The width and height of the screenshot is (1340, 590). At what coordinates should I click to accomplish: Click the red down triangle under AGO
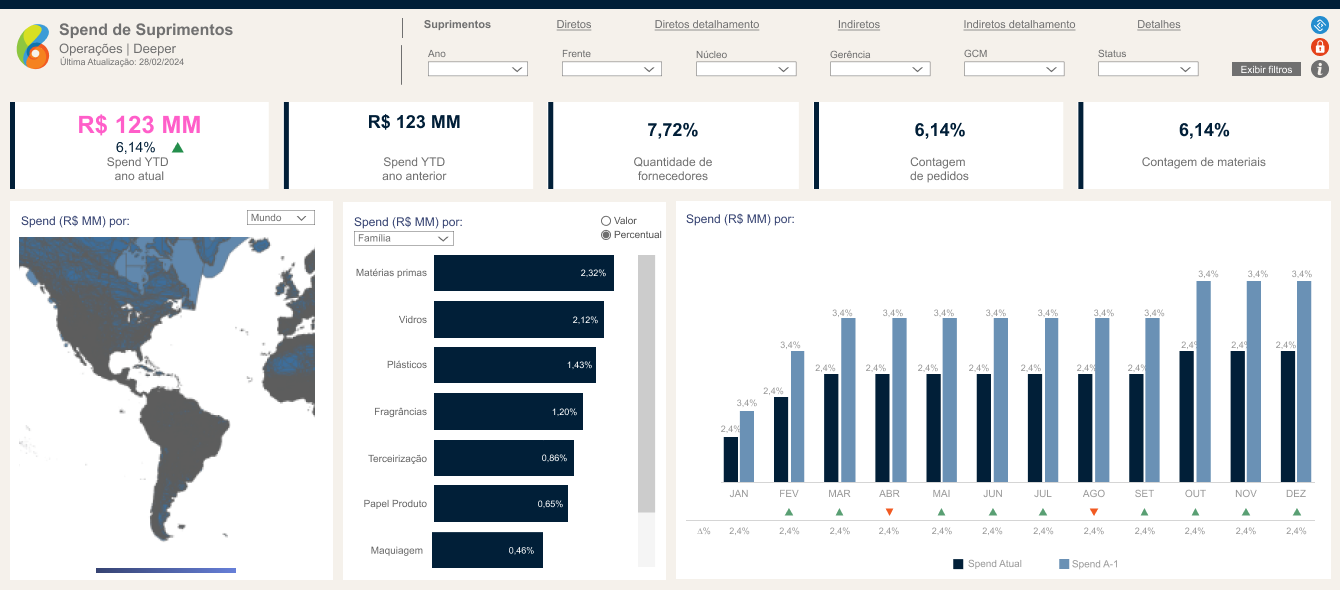point(1093,512)
